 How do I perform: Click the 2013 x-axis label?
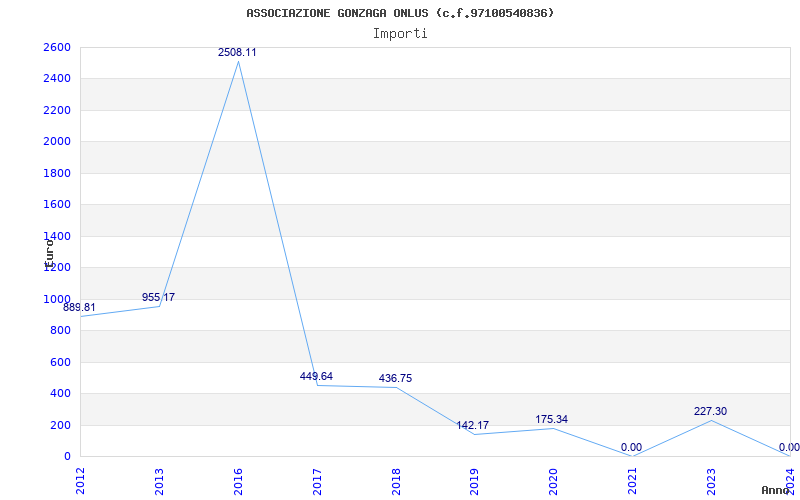159,481
